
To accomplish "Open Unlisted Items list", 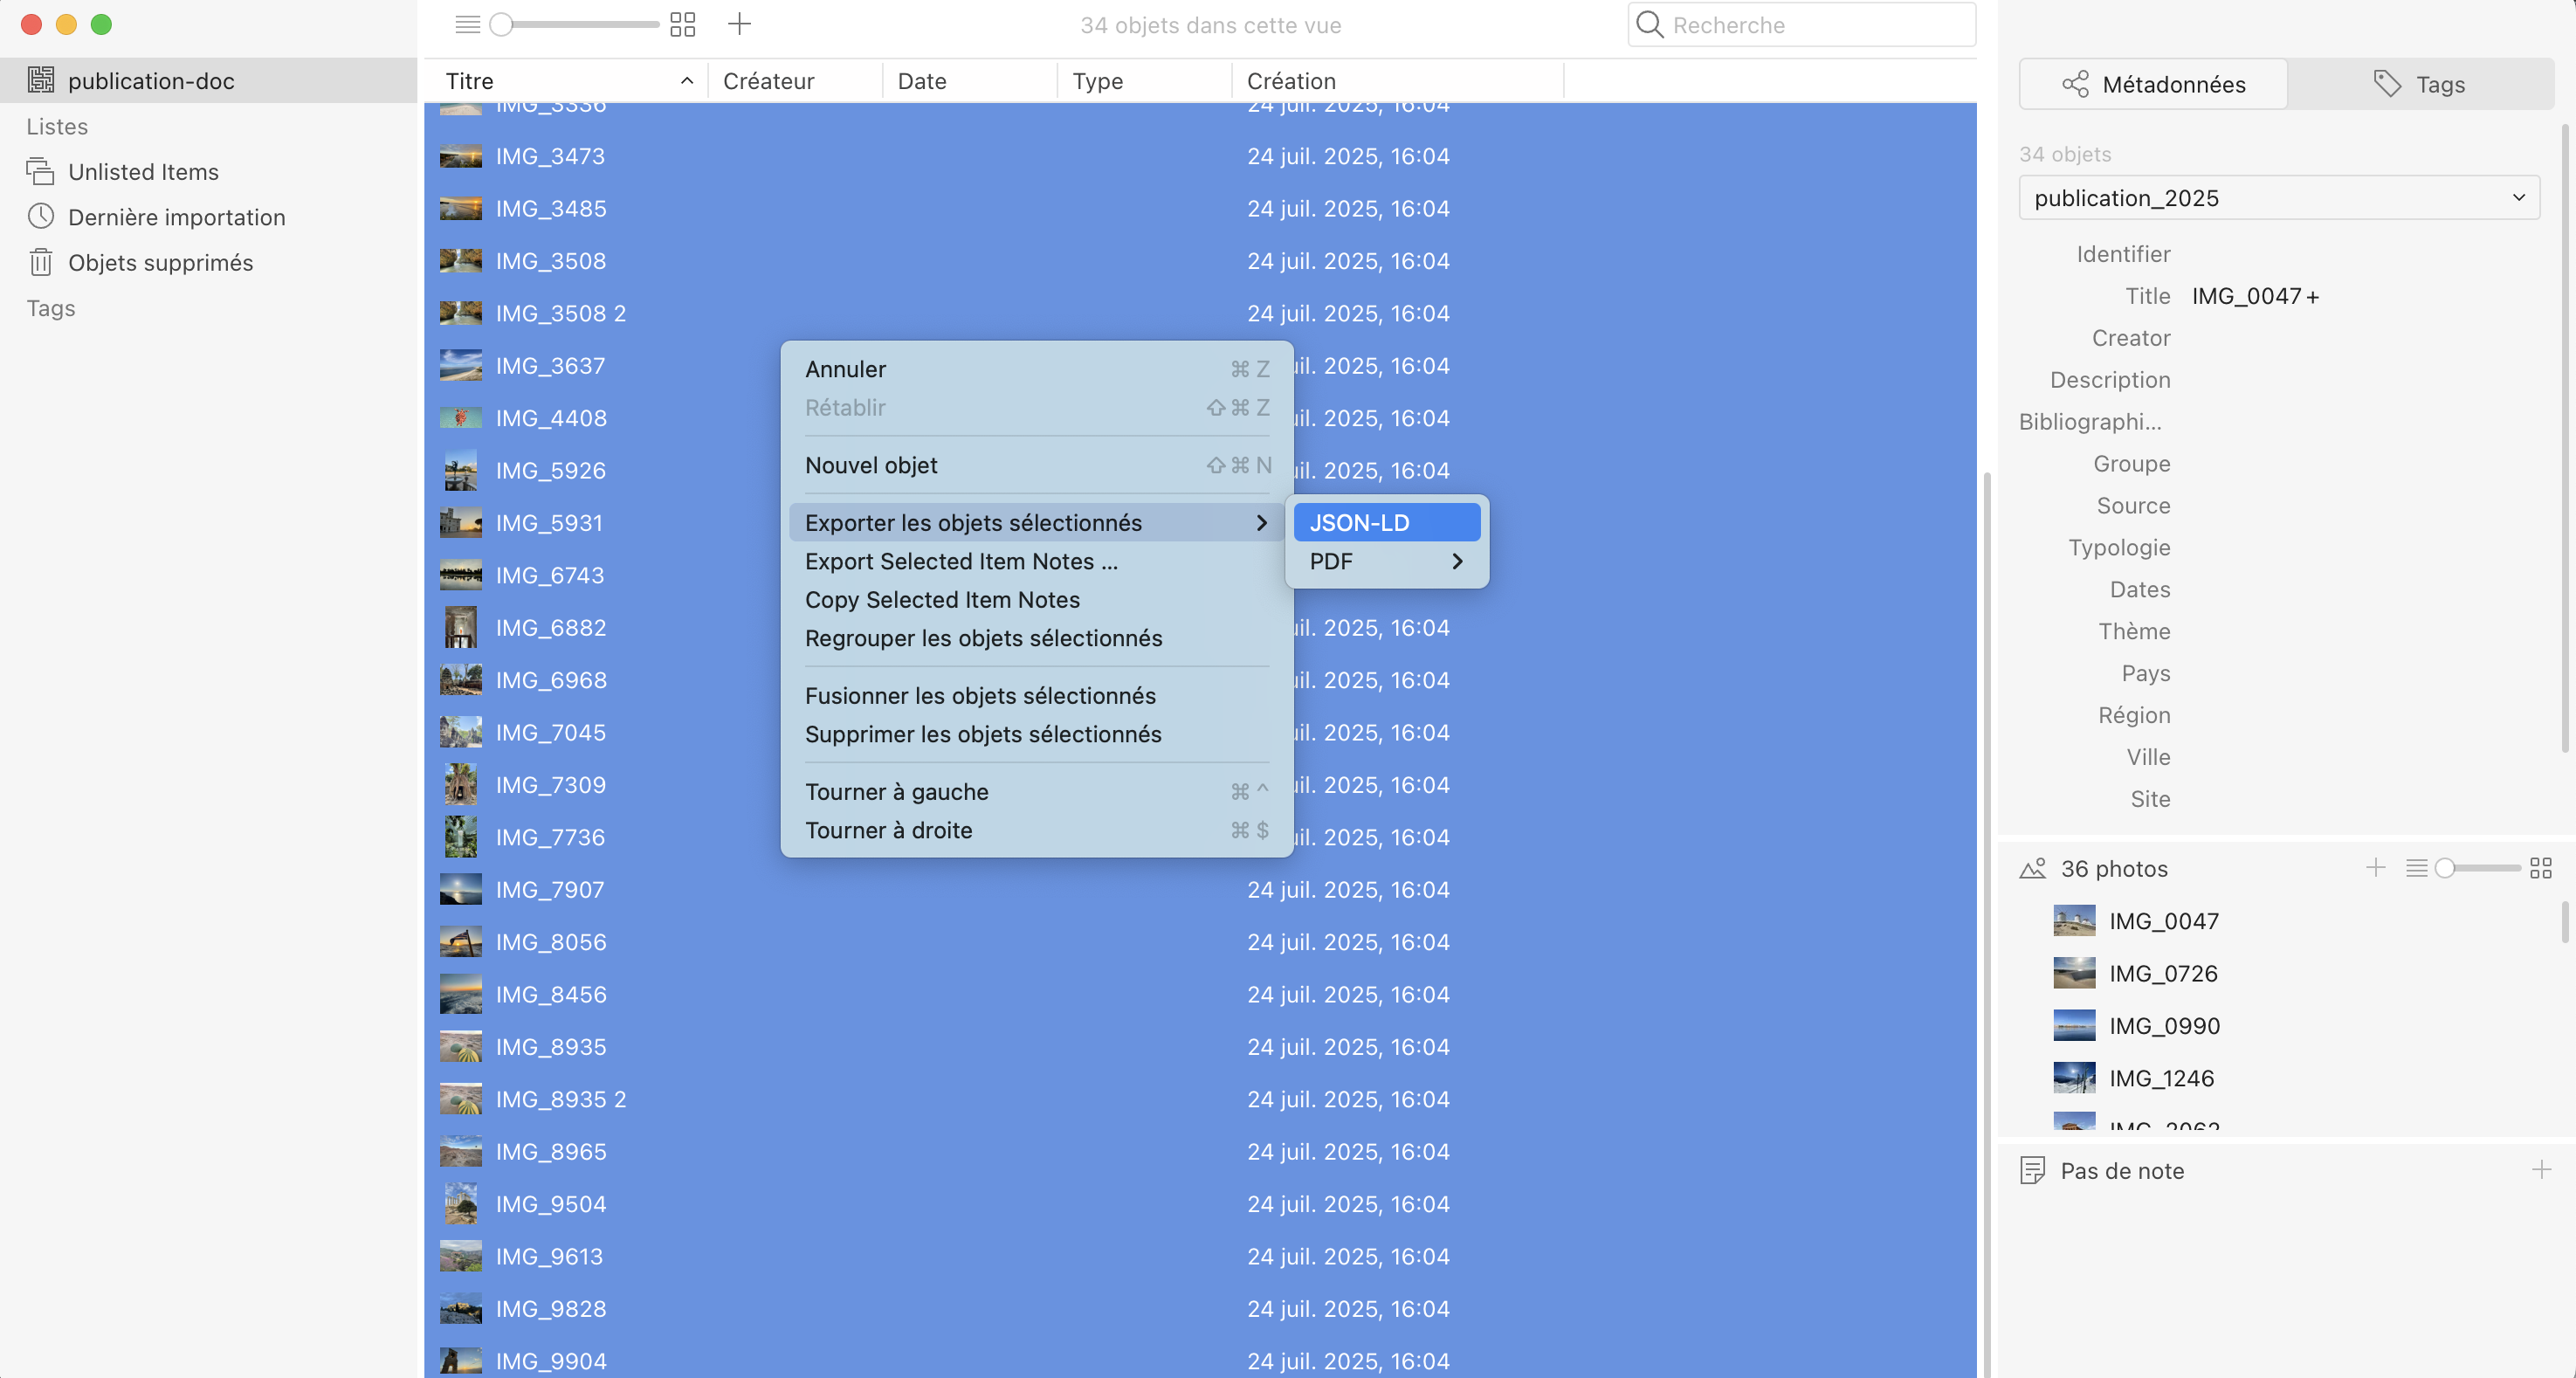I will pos(143,172).
